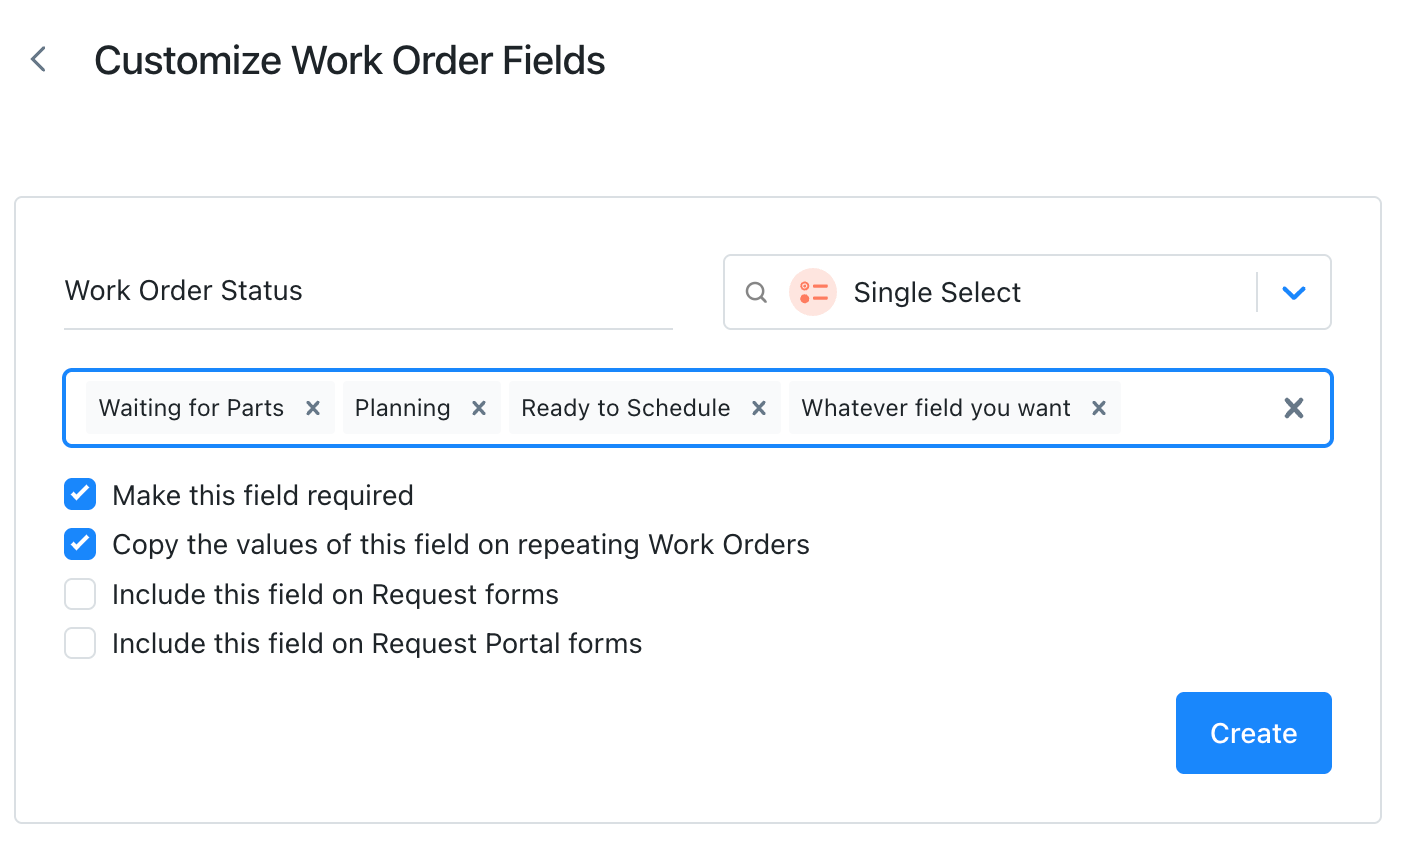Uncheck Copy values on repeating Work Orders

tap(80, 544)
